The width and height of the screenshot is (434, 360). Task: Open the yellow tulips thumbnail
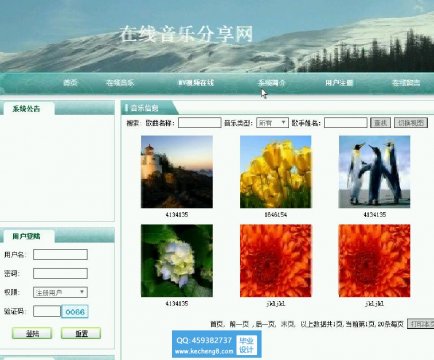pos(276,172)
